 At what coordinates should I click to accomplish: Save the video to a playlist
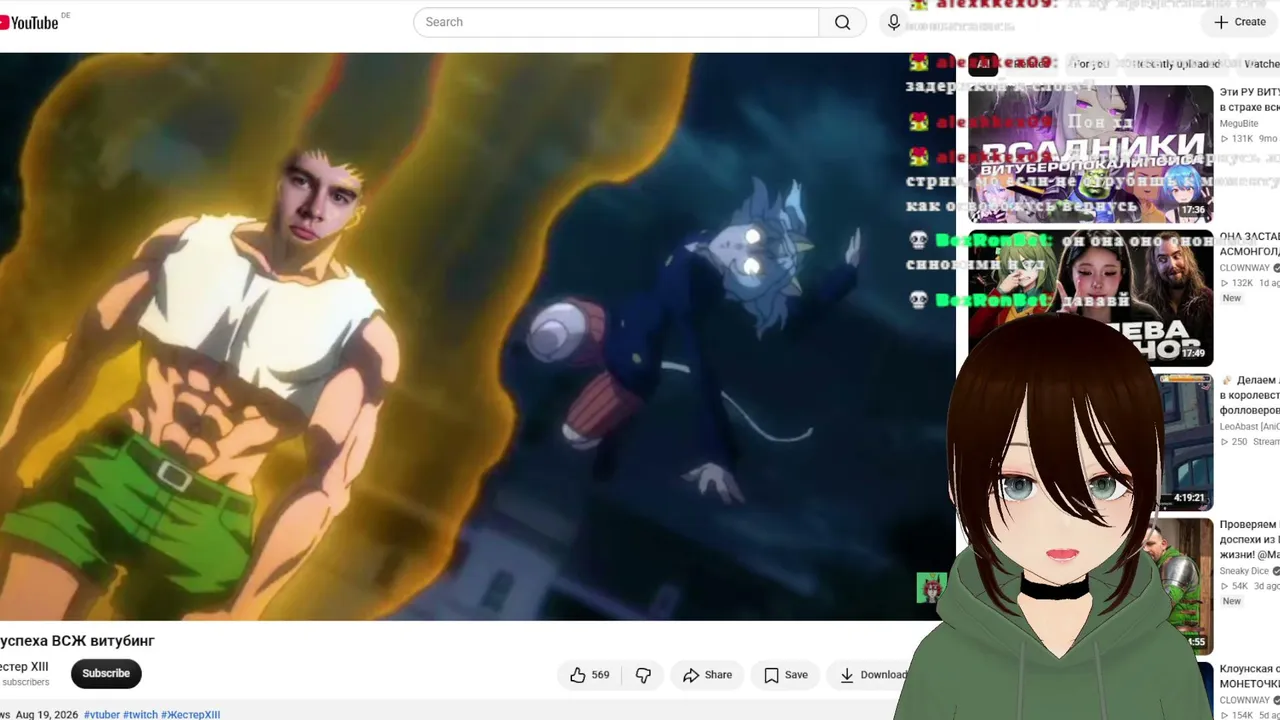[x=786, y=675]
